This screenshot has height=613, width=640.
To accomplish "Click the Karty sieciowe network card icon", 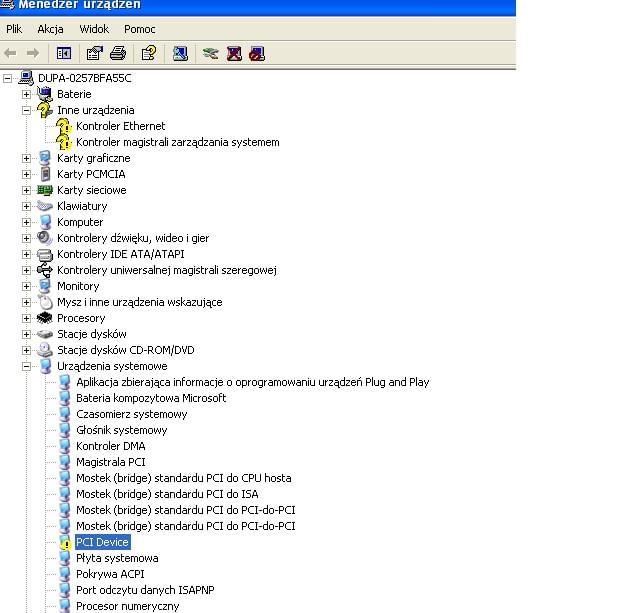I will [45, 190].
